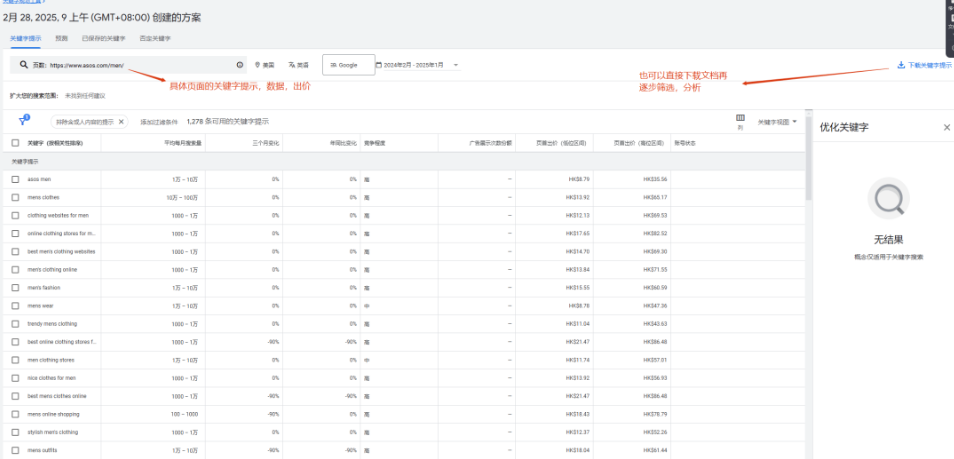Open the Google search network selector
Image resolution: width=954 pixels, height=459 pixels.
click(348, 65)
